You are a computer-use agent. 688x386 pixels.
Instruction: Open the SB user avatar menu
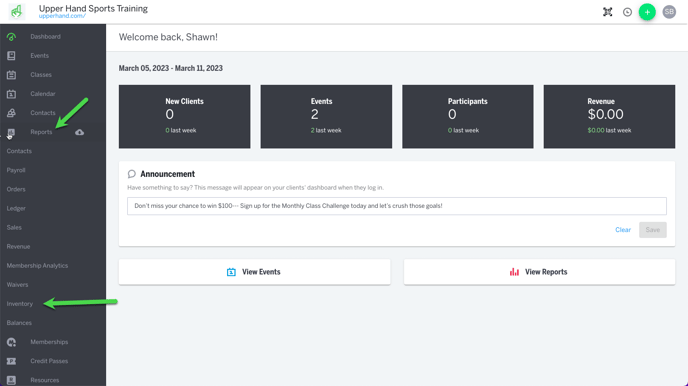tap(669, 12)
